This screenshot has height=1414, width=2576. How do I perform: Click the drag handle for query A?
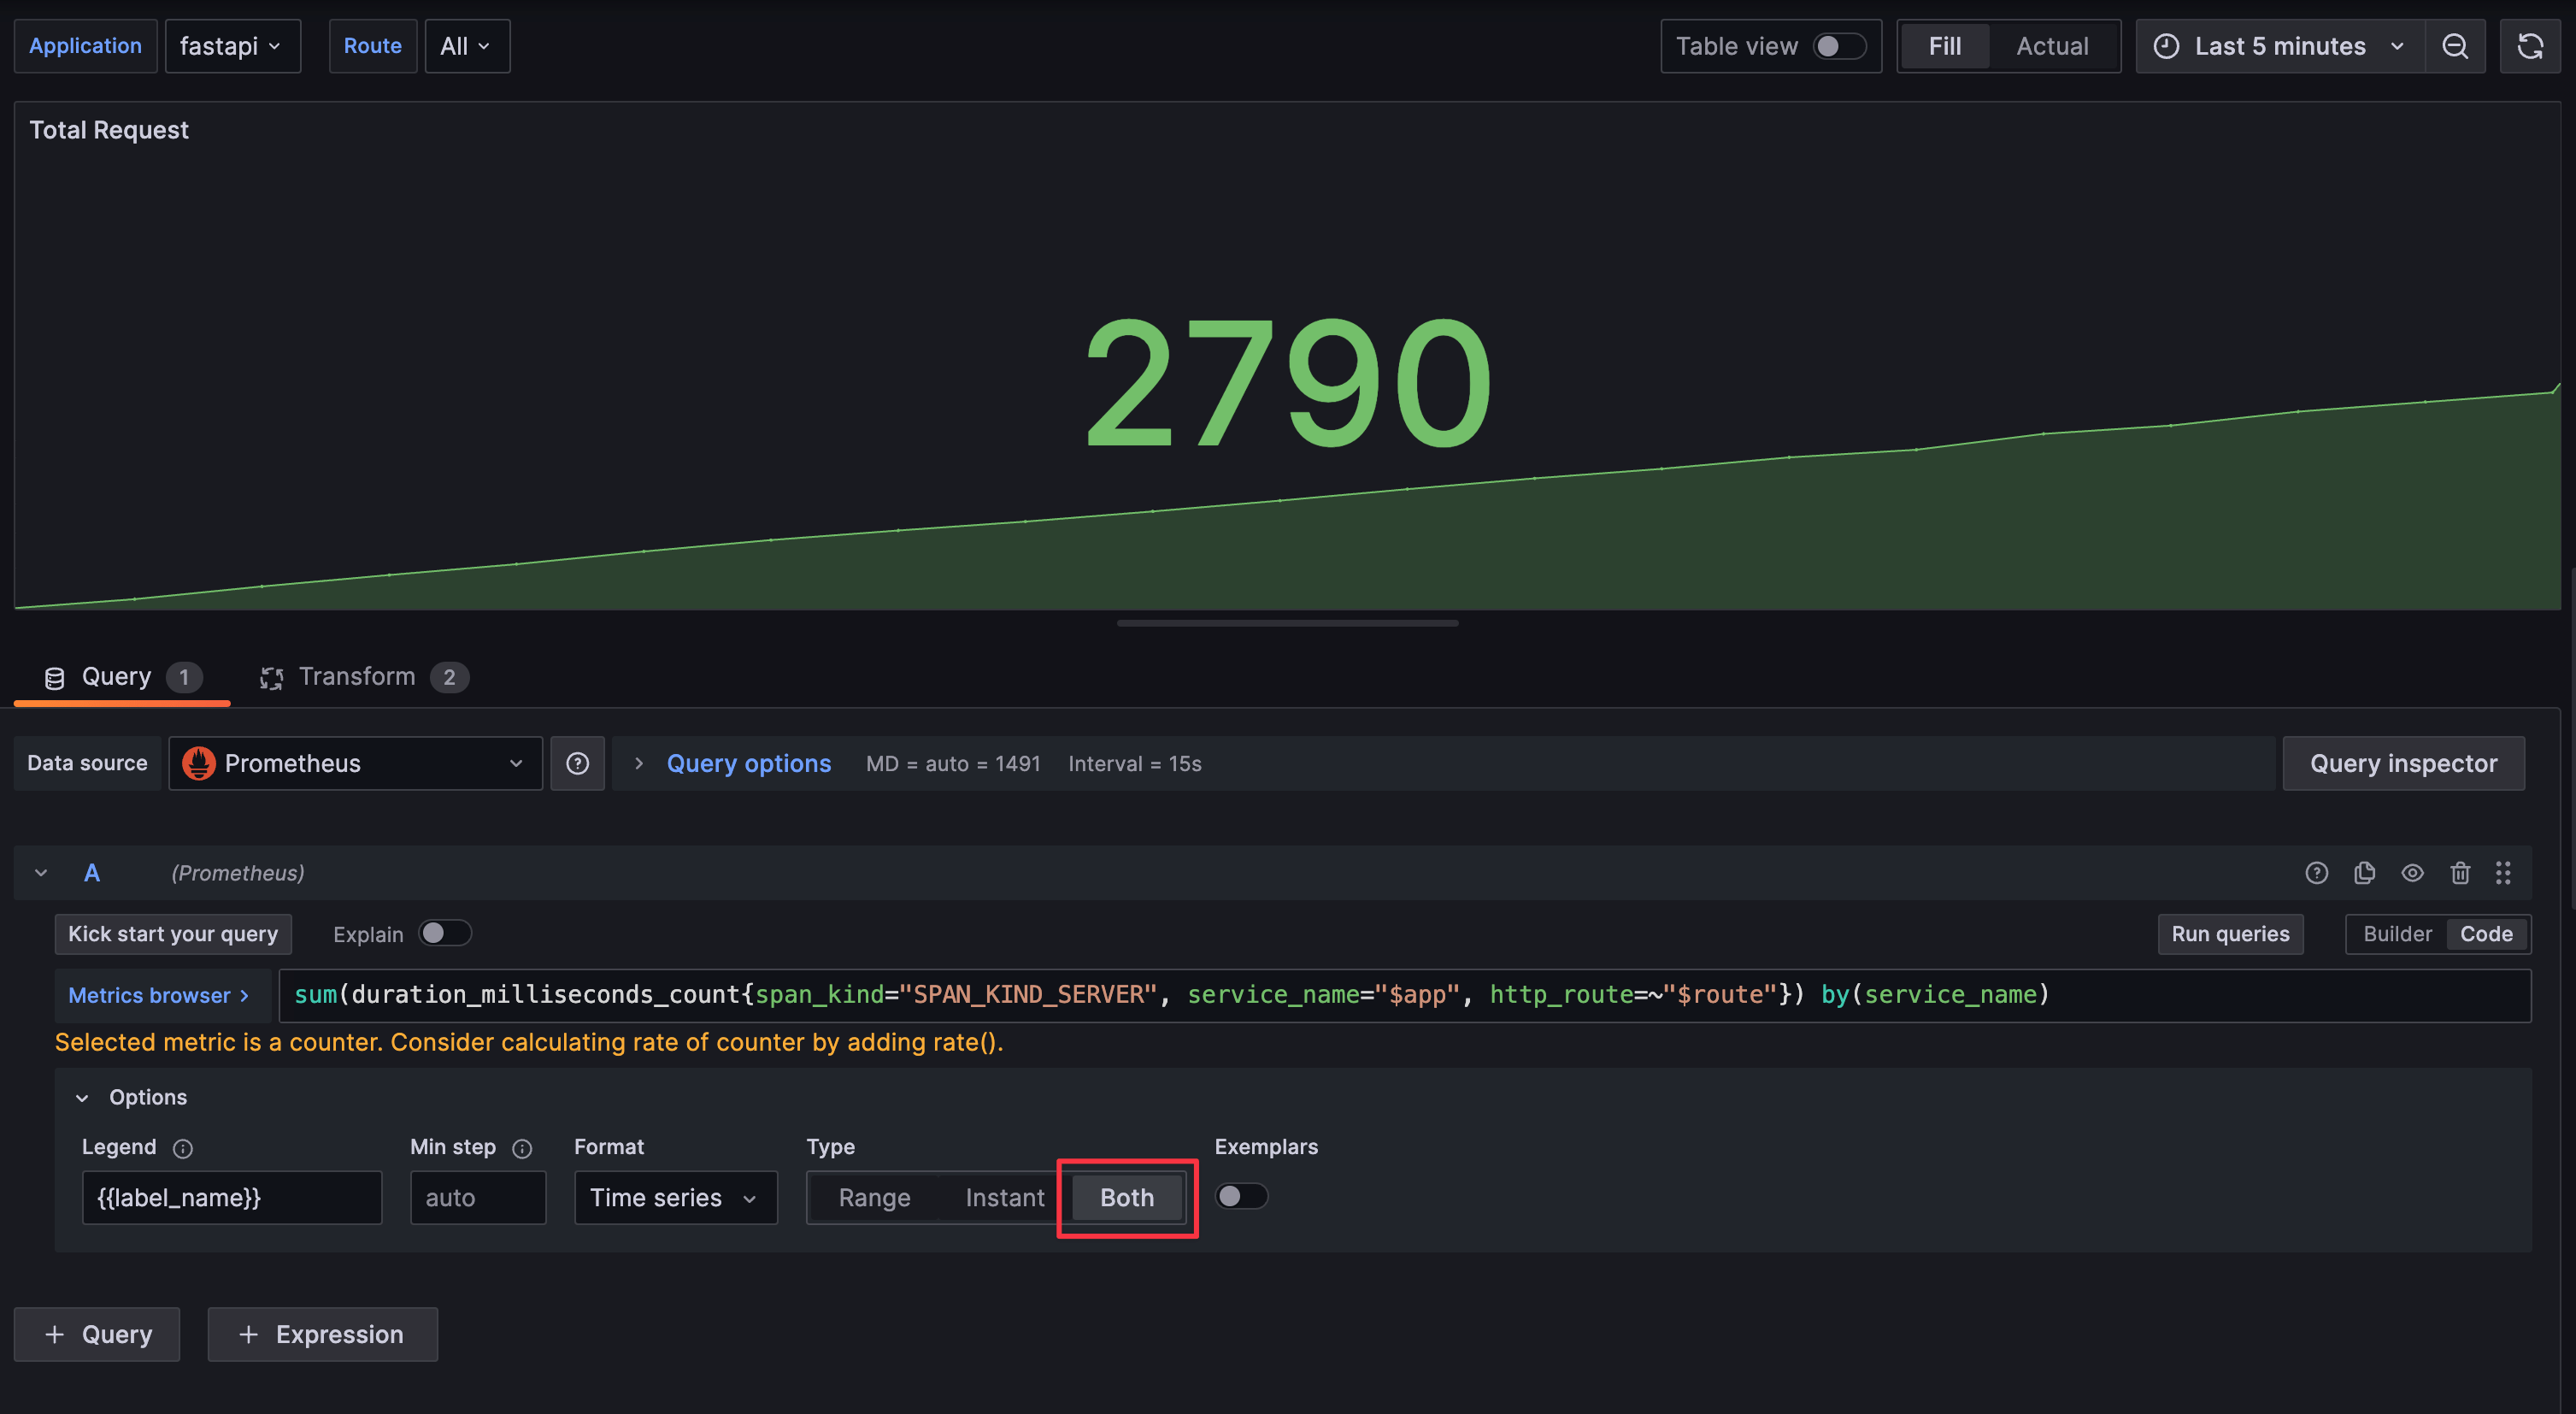point(2503,873)
